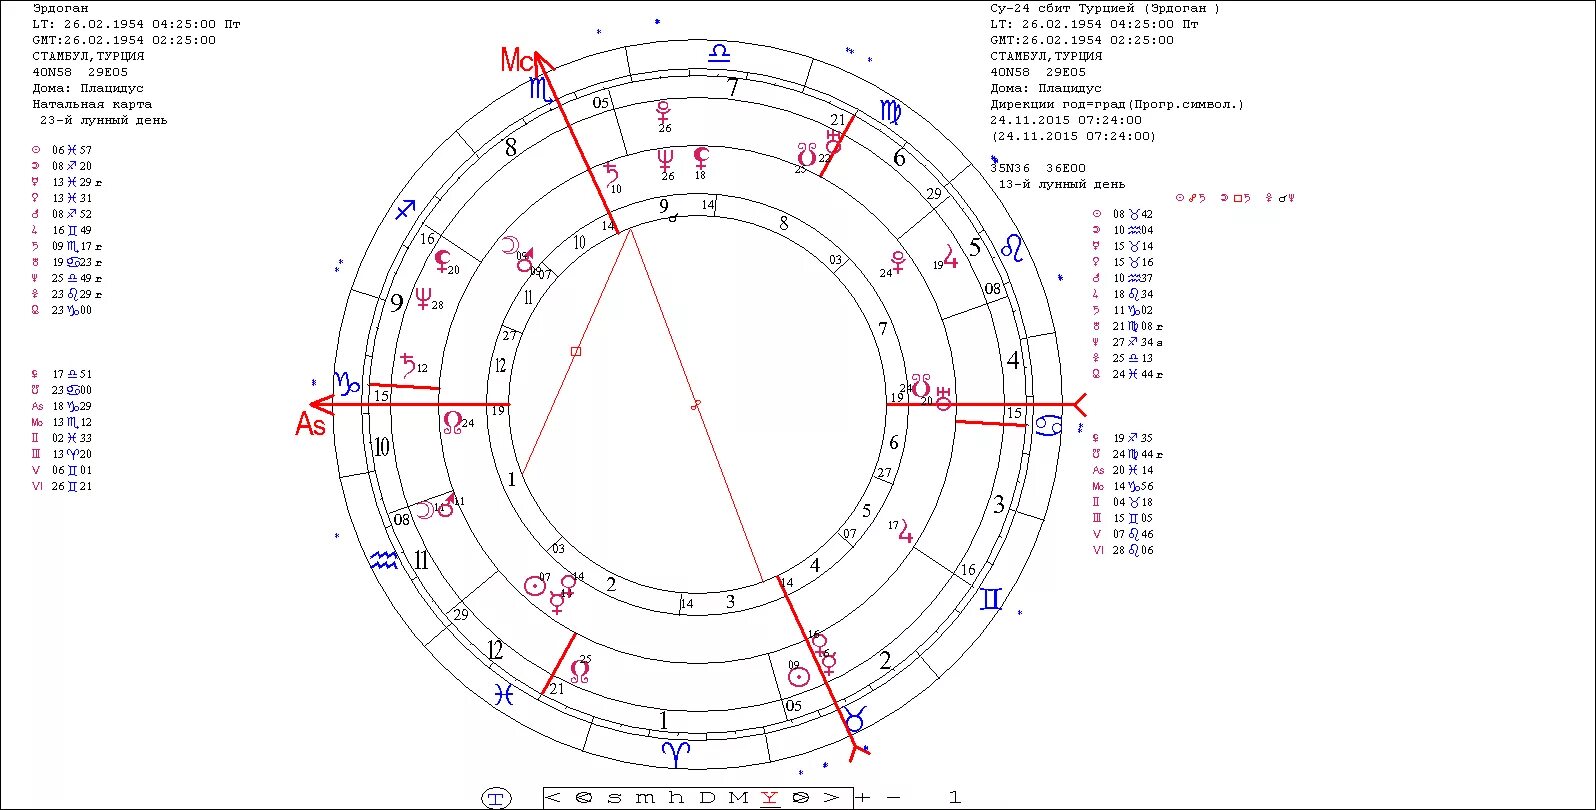Click the Pisces sign symbol at the lower left
This screenshot has width=1596, height=810.
(503, 693)
